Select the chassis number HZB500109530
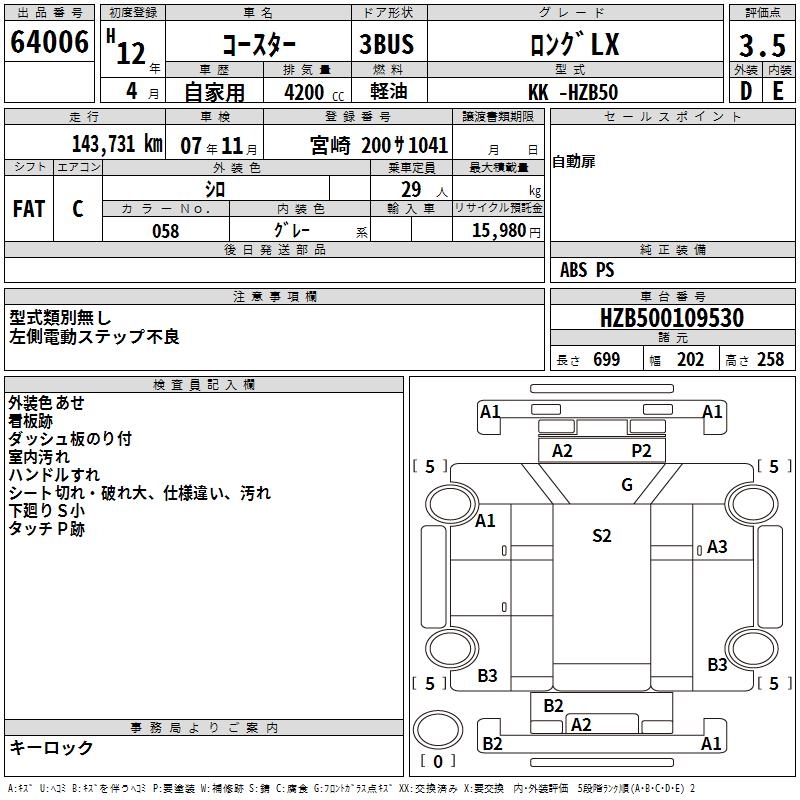800x800 pixels. 672,318
